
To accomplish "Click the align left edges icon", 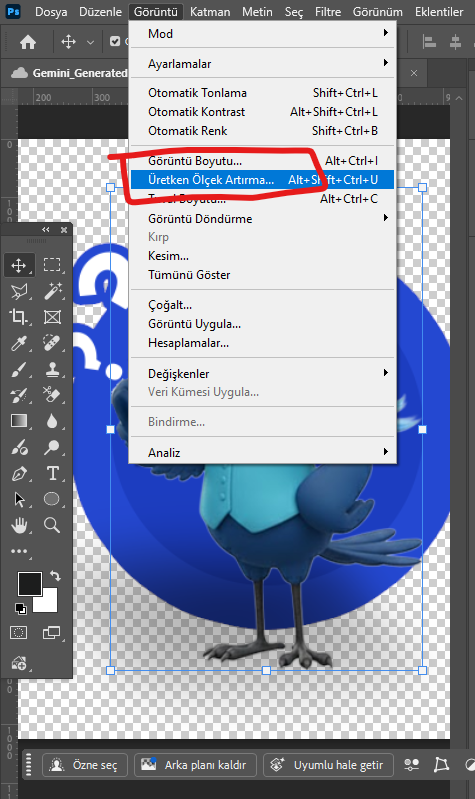I will coord(429,42).
